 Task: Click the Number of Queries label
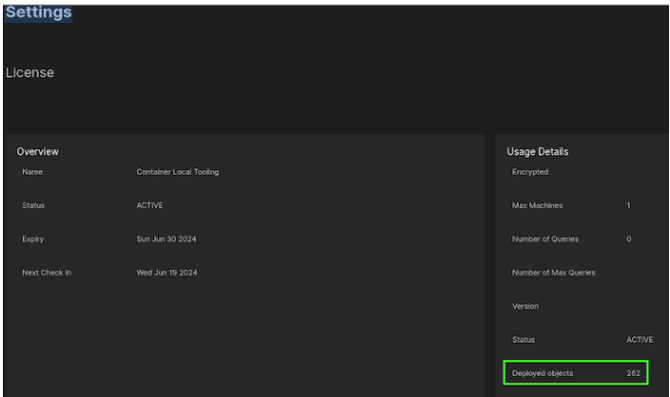click(x=545, y=239)
